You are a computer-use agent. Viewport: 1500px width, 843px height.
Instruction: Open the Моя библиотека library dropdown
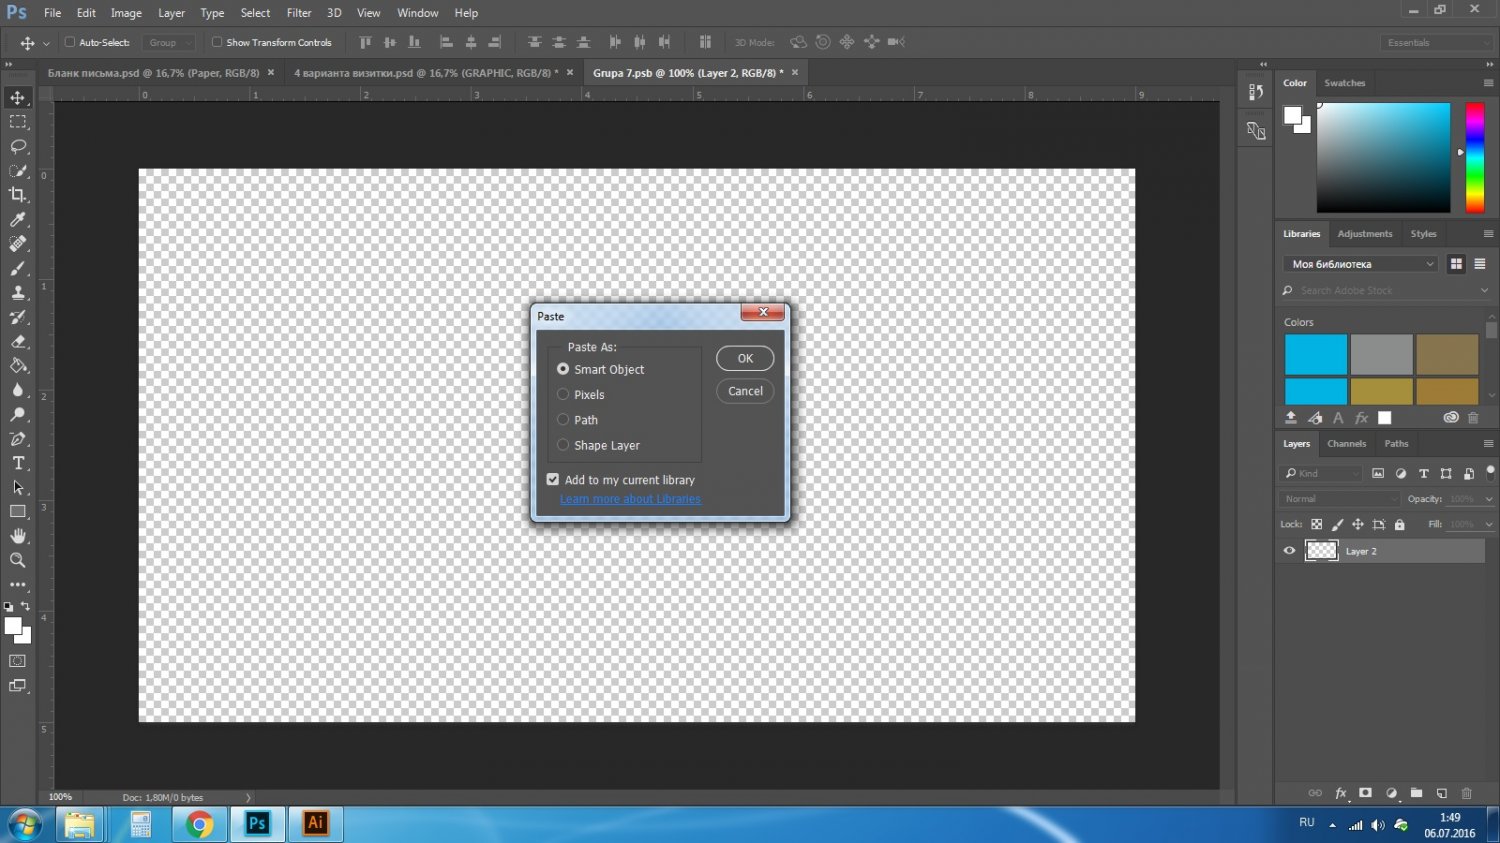[x=1360, y=264]
